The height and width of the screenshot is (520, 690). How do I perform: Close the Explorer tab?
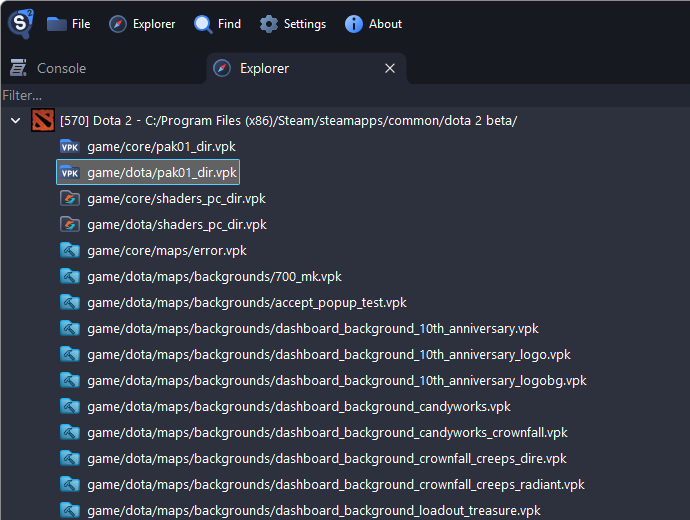point(390,68)
